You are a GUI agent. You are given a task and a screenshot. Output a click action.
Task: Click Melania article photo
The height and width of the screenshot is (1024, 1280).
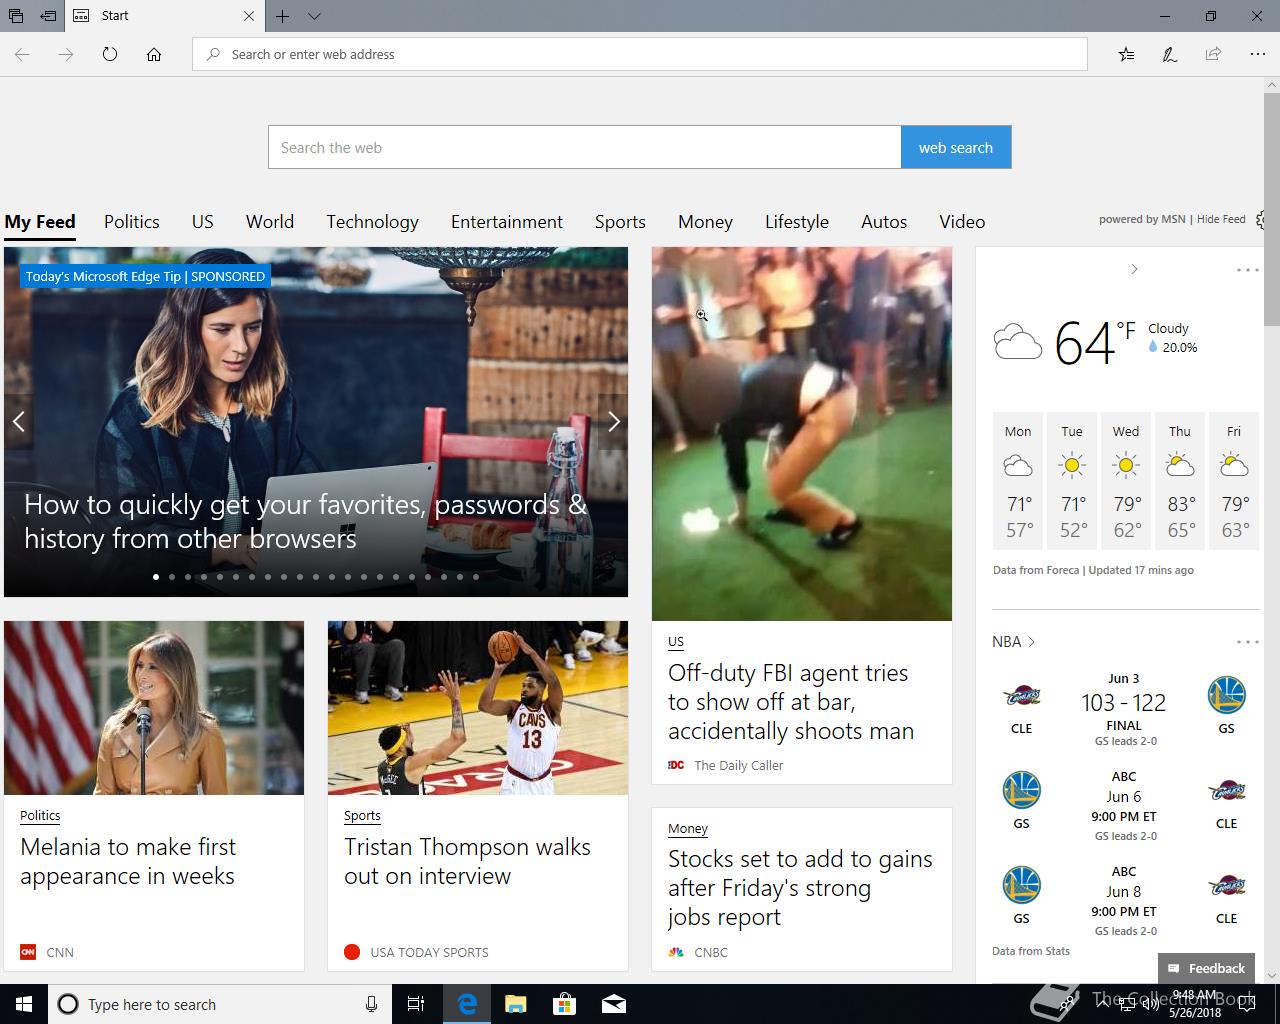point(154,708)
